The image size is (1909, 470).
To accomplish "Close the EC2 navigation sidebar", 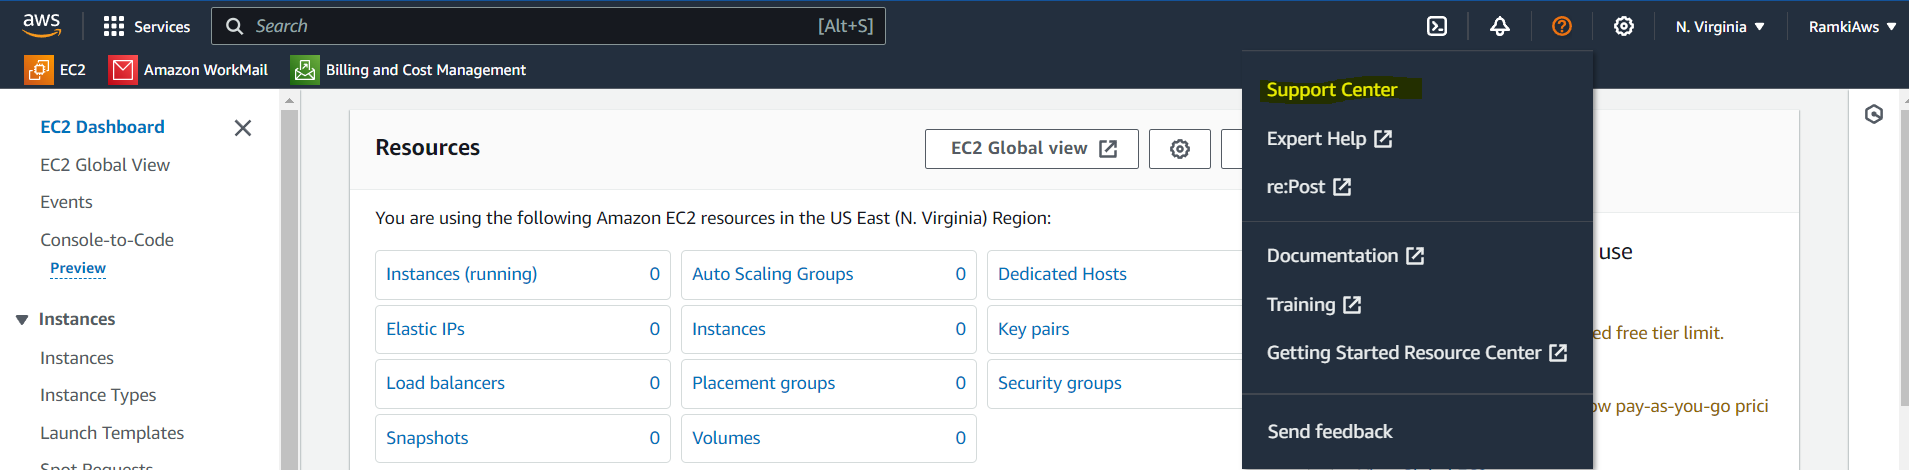I will click(242, 128).
